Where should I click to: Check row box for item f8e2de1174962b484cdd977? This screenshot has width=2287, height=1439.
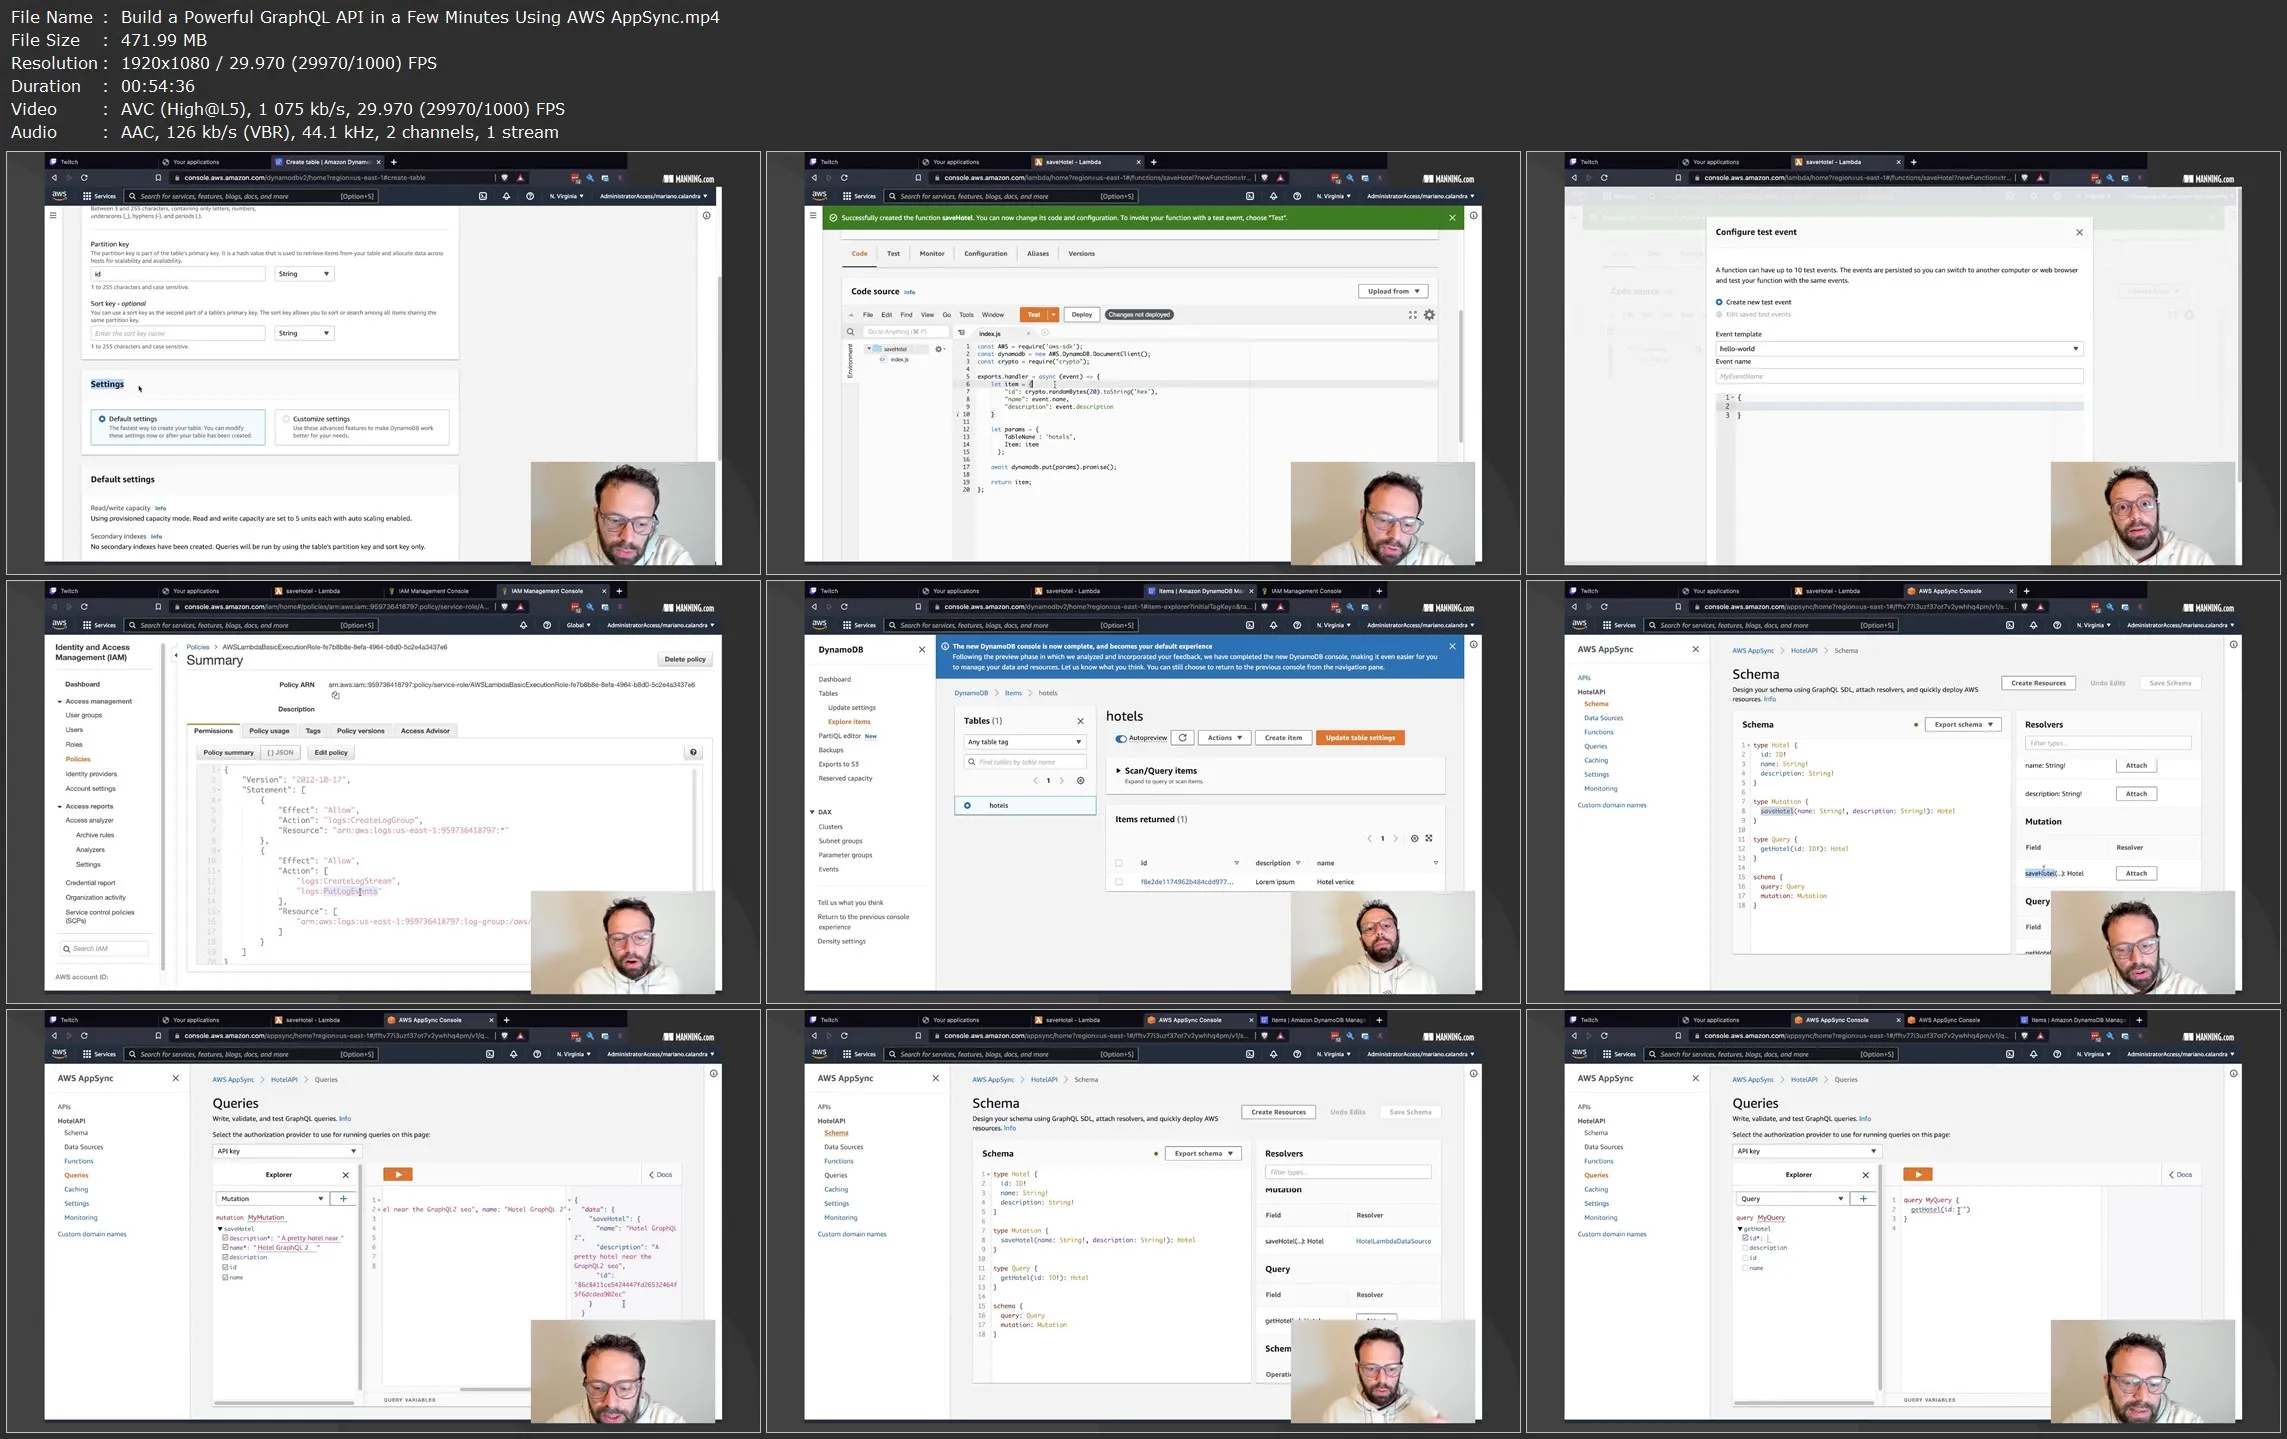click(x=1119, y=882)
